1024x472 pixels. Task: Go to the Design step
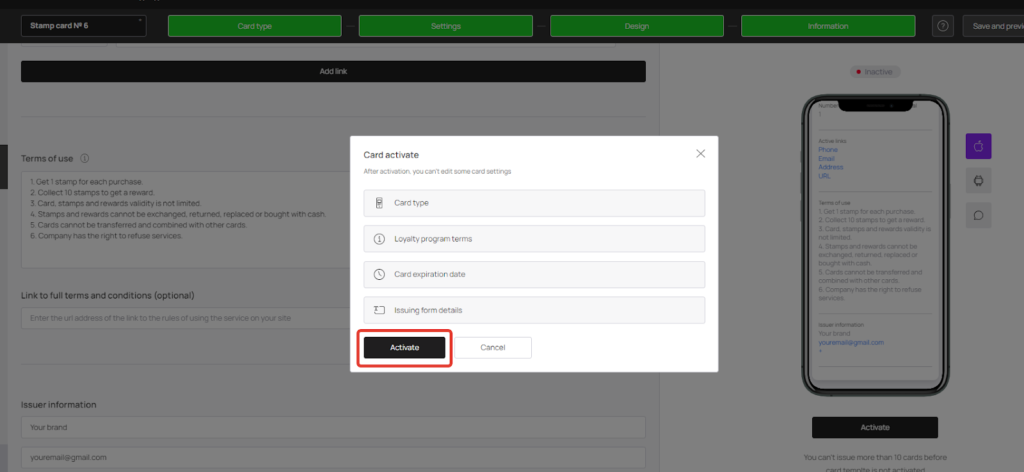pyautogui.click(x=637, y=26)
